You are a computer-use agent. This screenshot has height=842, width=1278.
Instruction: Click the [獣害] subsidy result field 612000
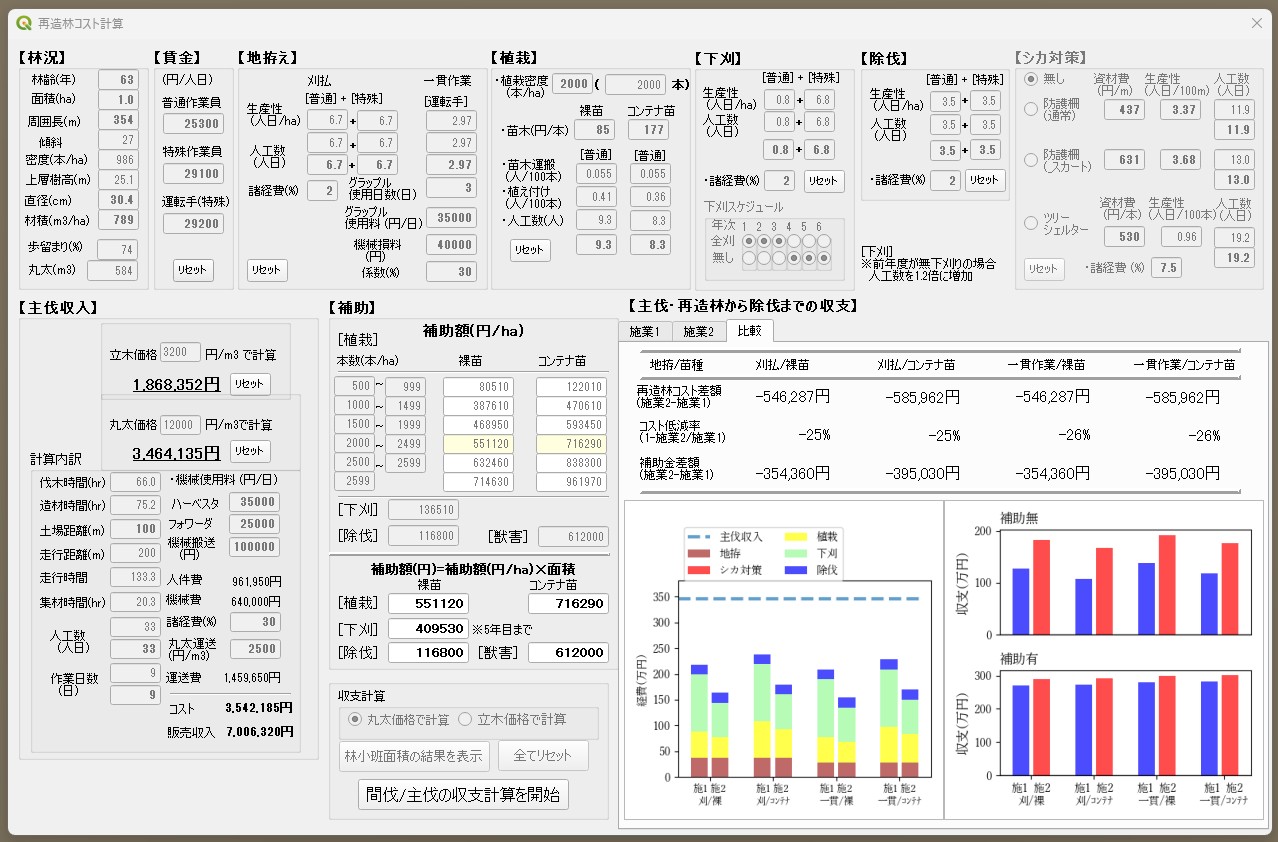pyautogui.click(x=568, y=652)
